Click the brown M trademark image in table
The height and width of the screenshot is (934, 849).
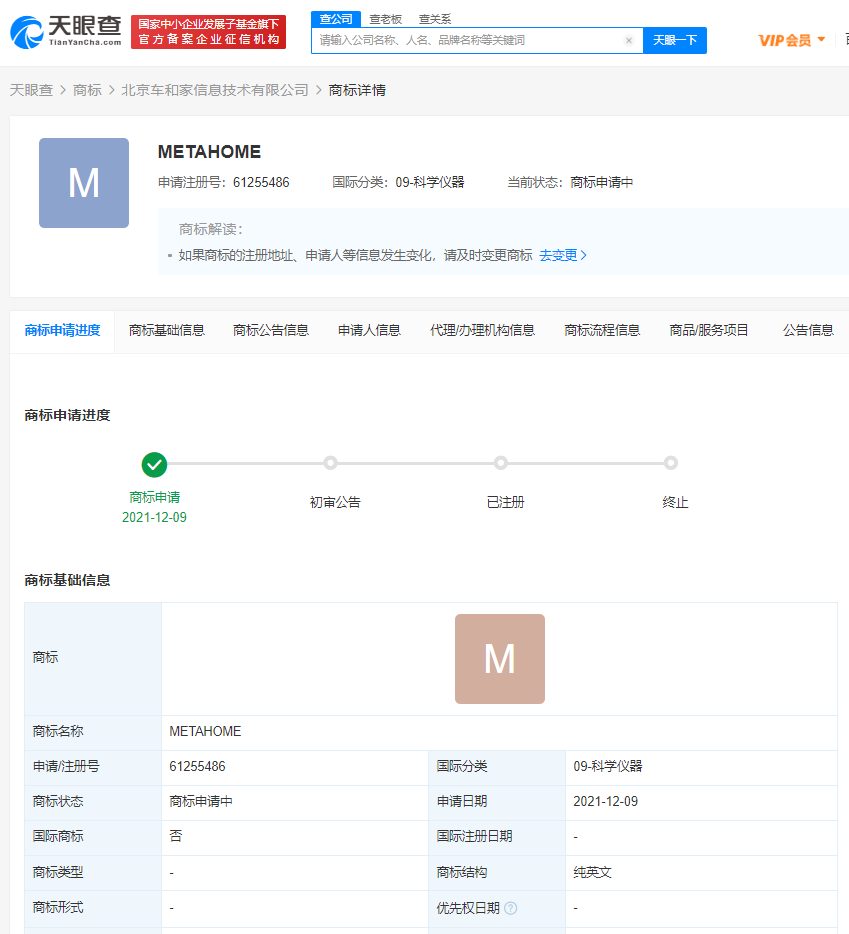point(499,659)
